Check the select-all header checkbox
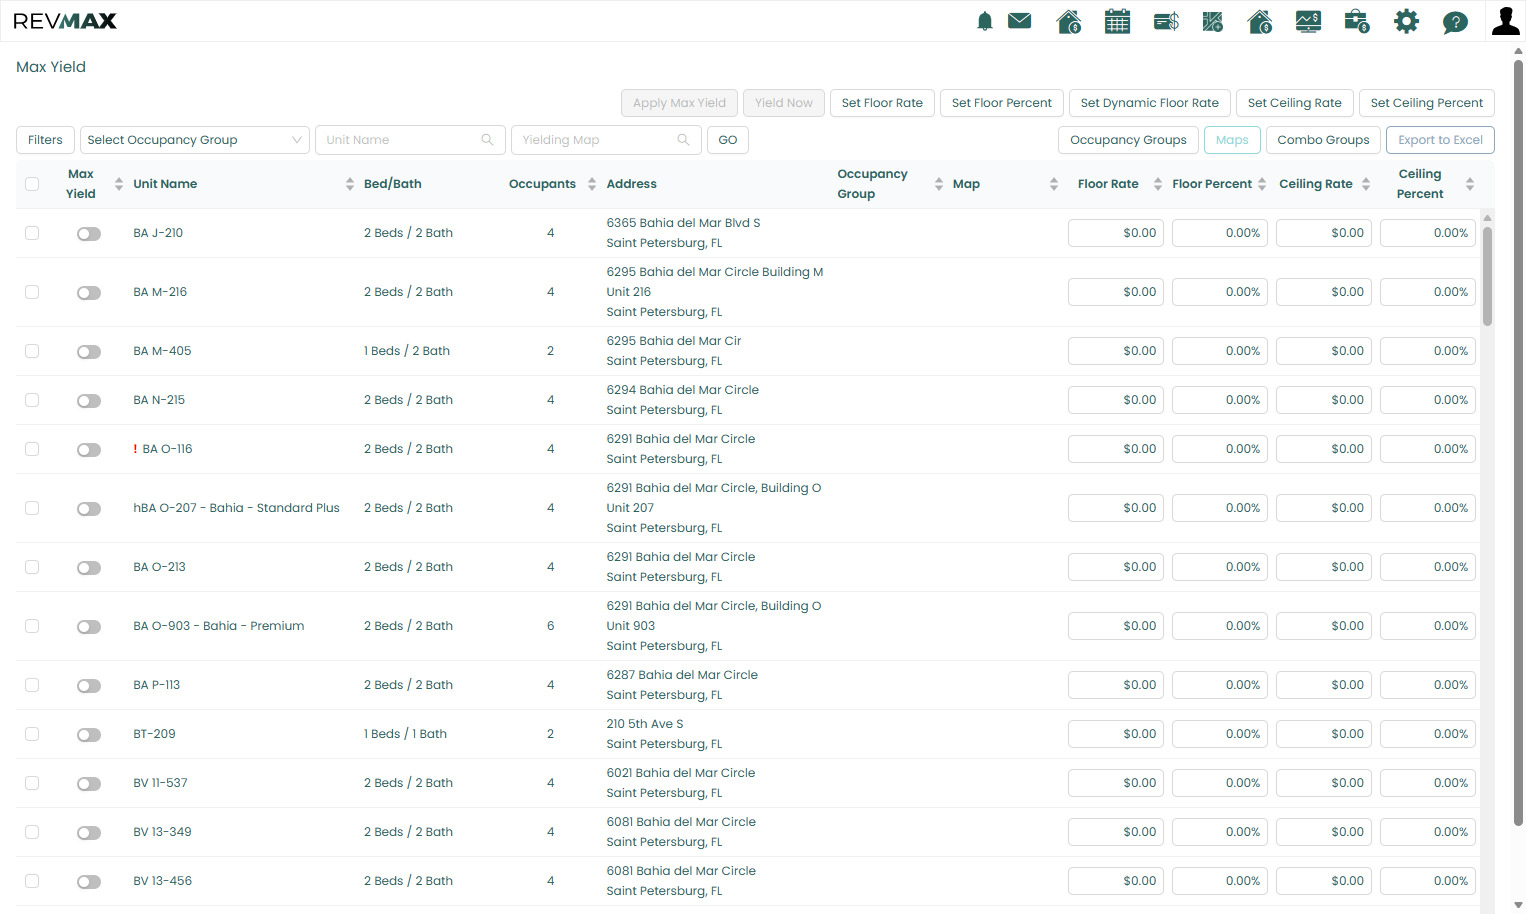The height and width of the screenshot is (914, 1526). [x=32, y=184]
